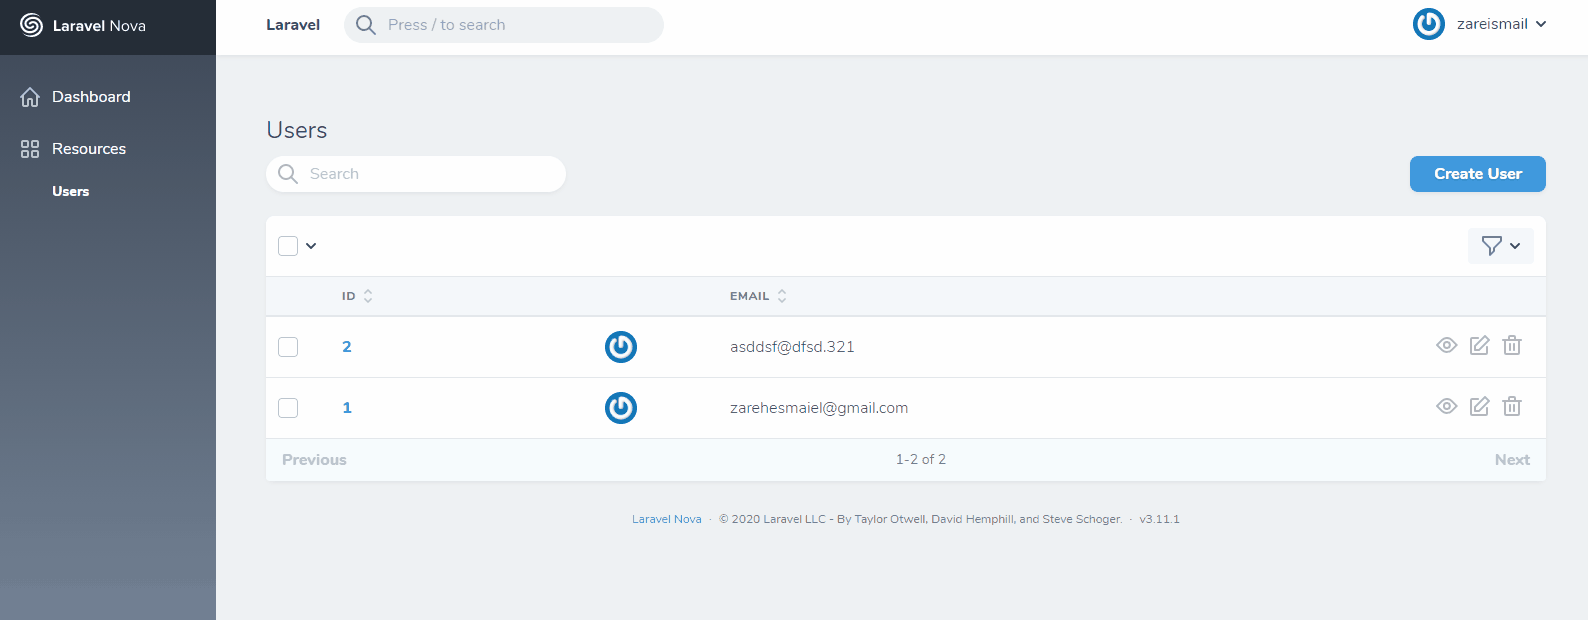Click the Users search magnifier icon
The image size is (1588, 620).
pos(288,174)
